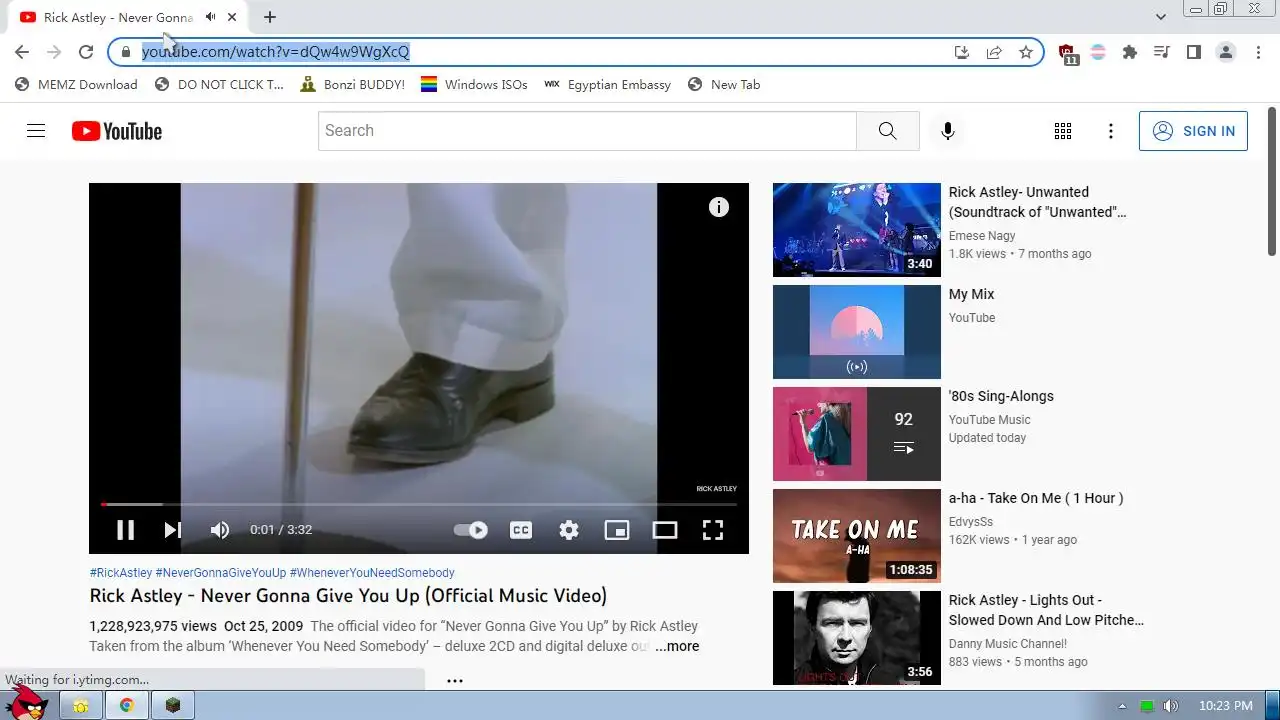The image size is (1280, 720).
Task: Open Windows ISOs bookmark
Action: [x=474, y=85]
